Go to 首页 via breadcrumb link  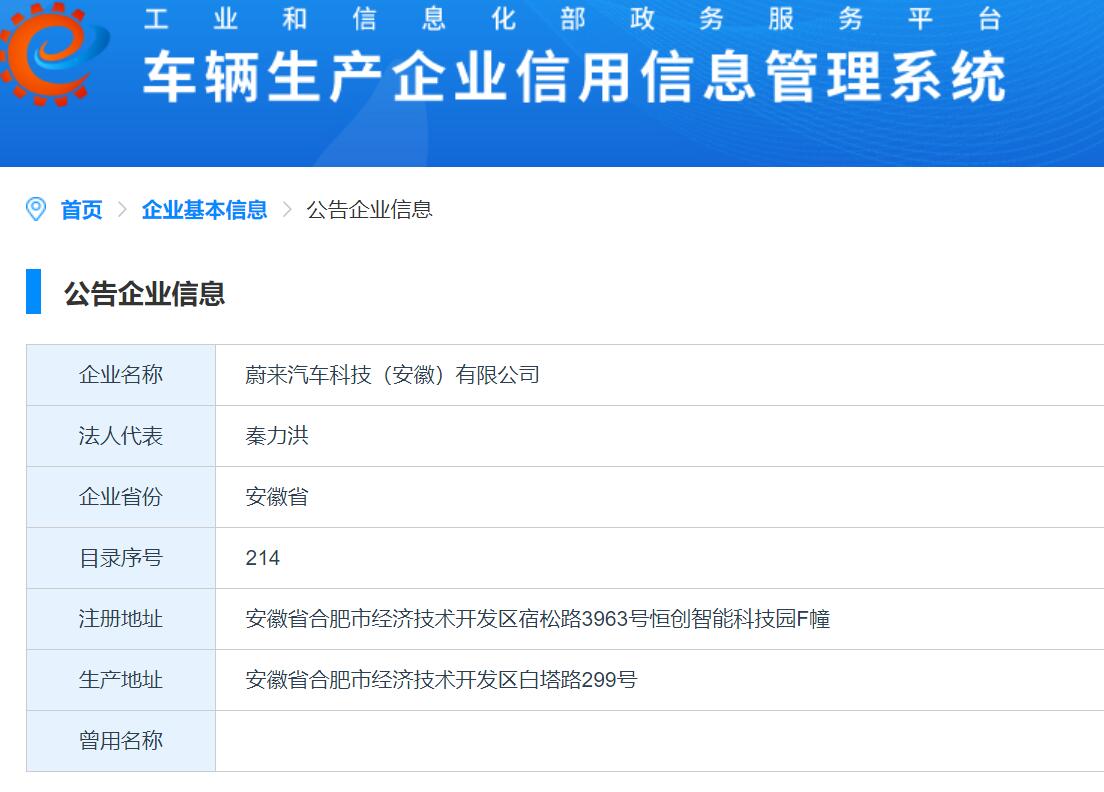click(x=81, y=210)
